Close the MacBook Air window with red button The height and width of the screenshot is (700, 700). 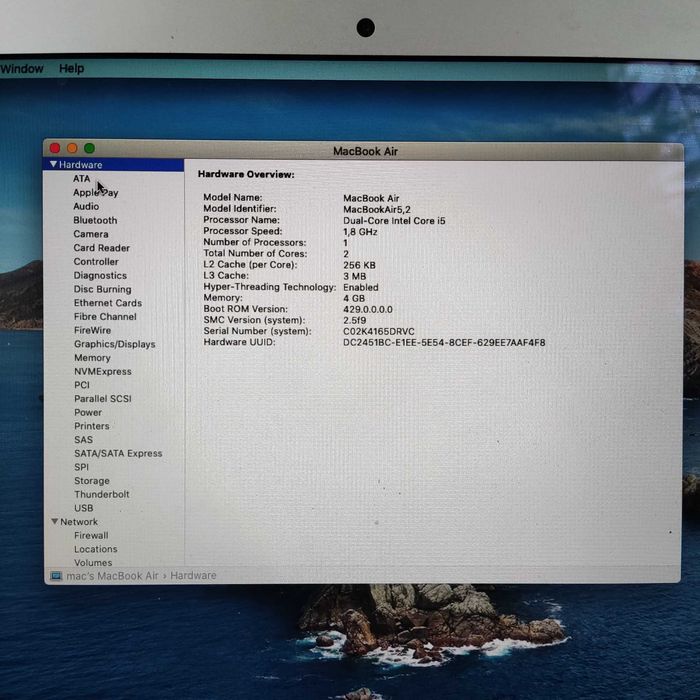pyautogui.click(x=55, y=148)
